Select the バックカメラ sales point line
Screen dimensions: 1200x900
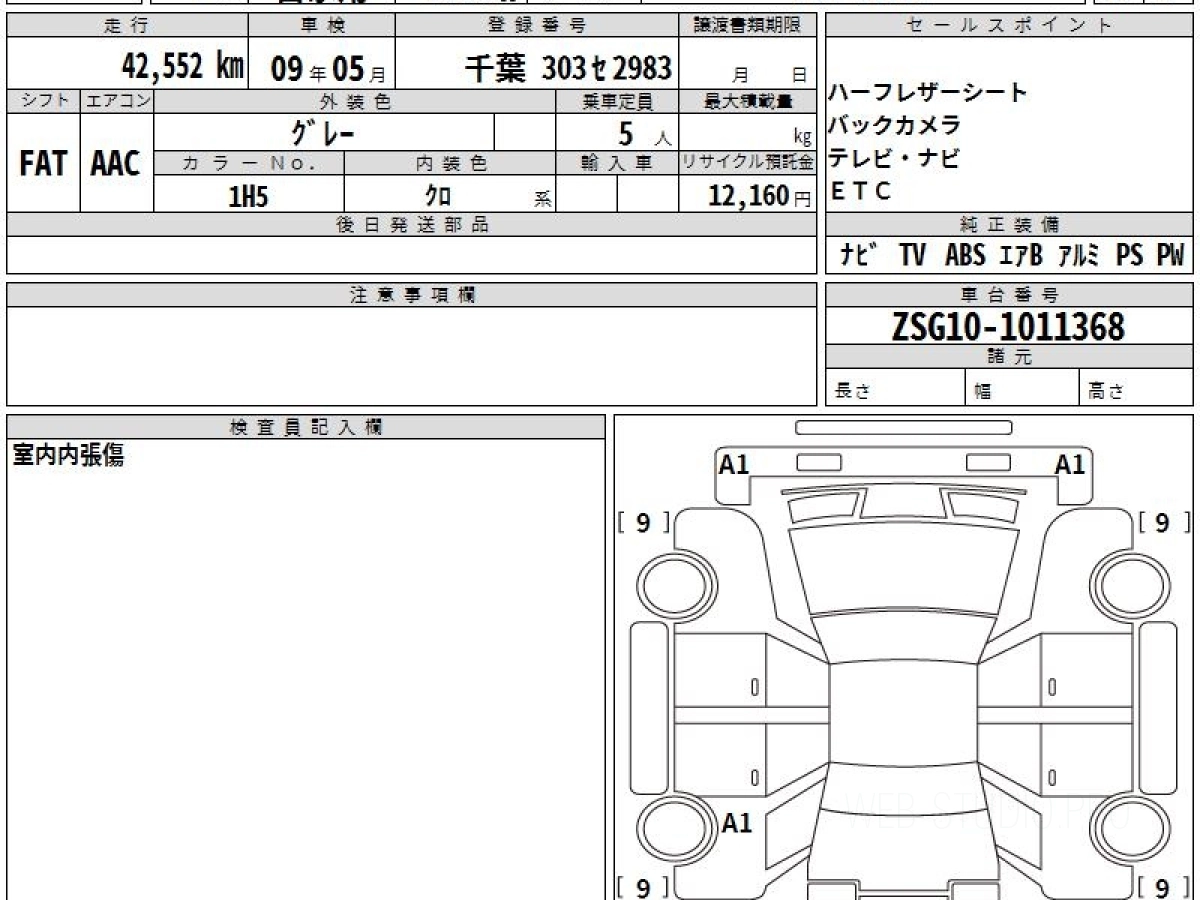tap(895, 126)
